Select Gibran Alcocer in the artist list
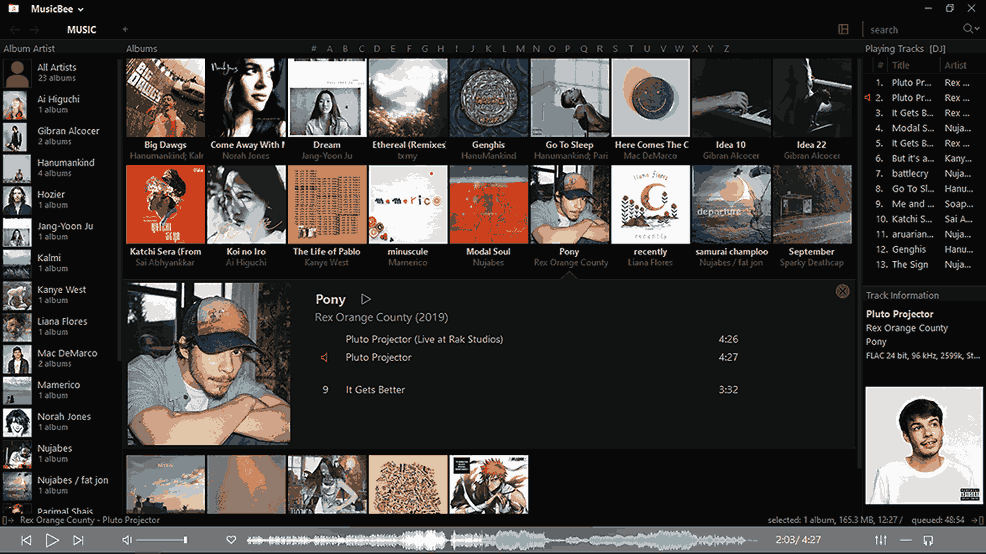The width and height of the screenshot is (986, 554). point(60,136)
